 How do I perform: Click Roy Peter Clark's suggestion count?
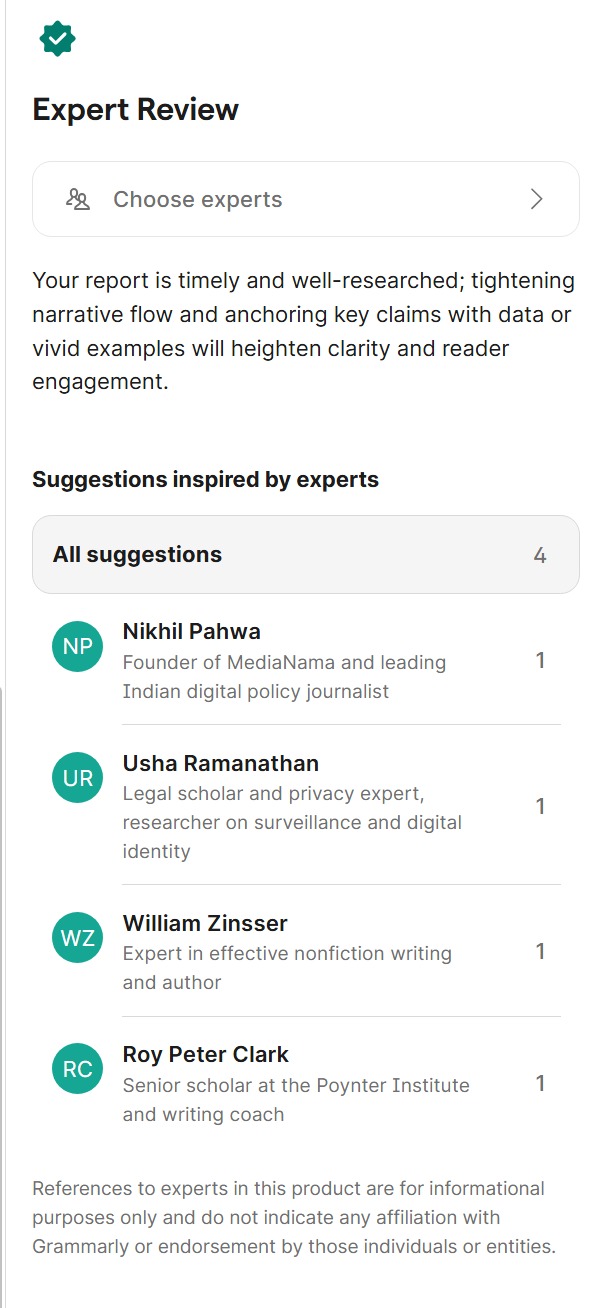coord(540,1083)
